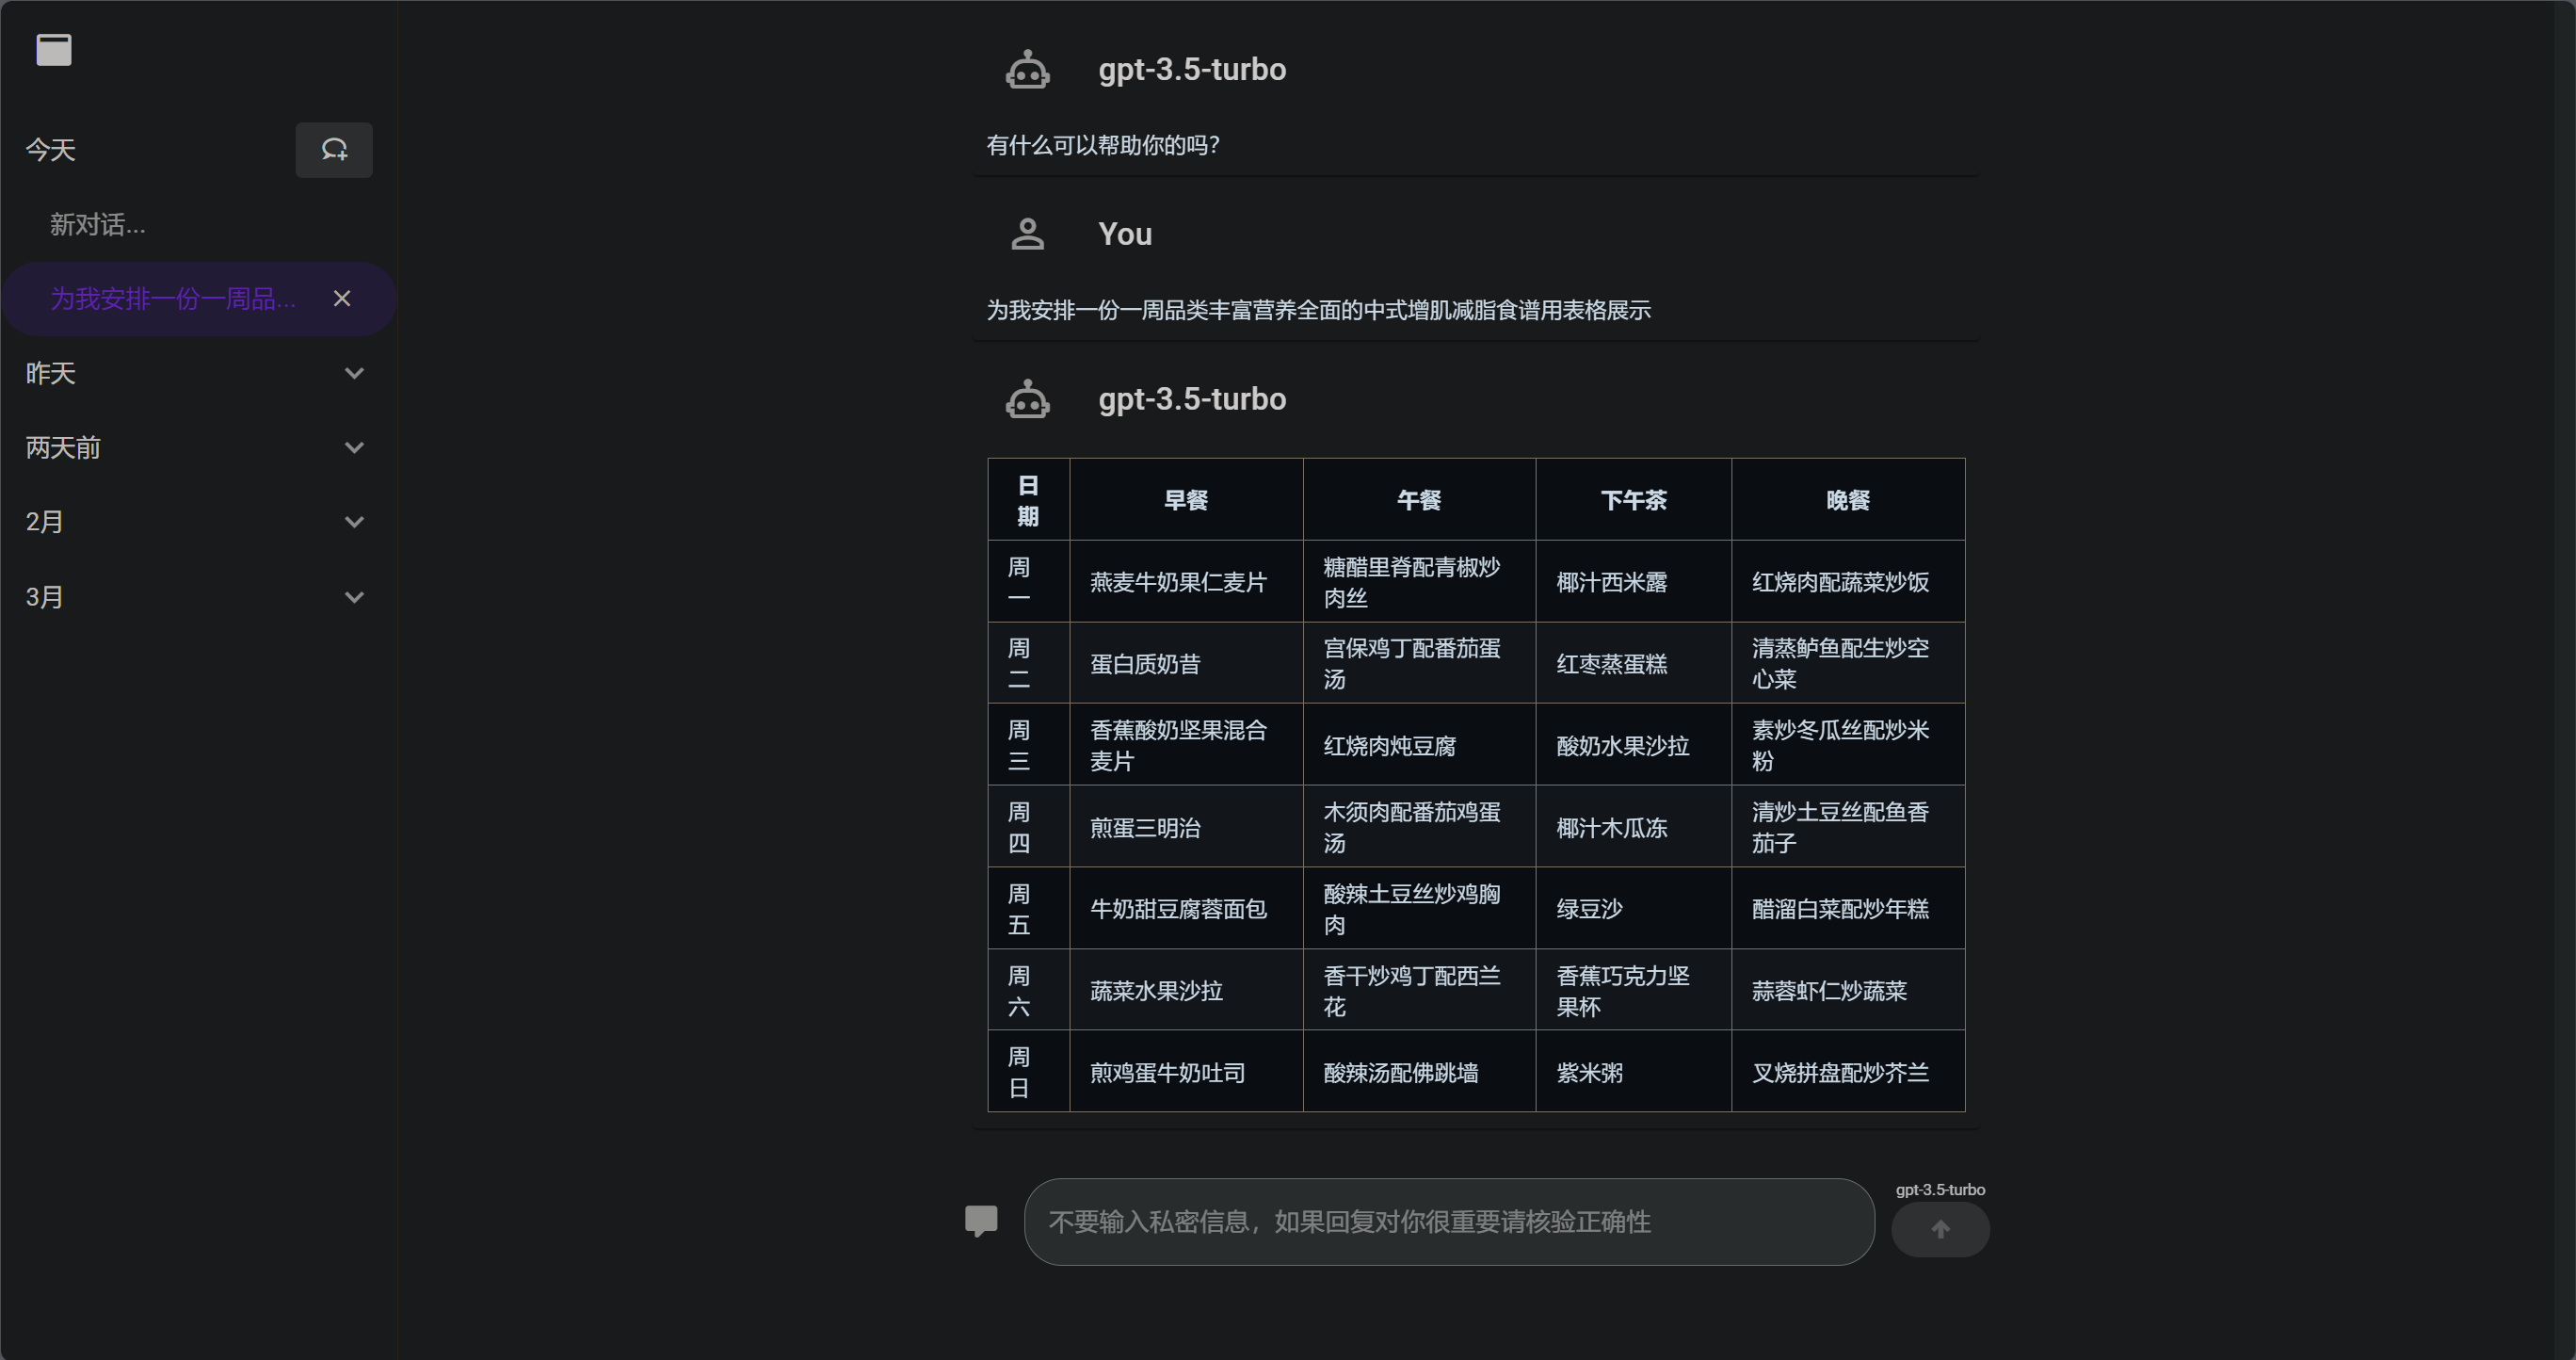Click cell 蒜蓉虾仁炒蔬菜
Viewport: 2576px width, 1360px height.
tap(1848, 990)
